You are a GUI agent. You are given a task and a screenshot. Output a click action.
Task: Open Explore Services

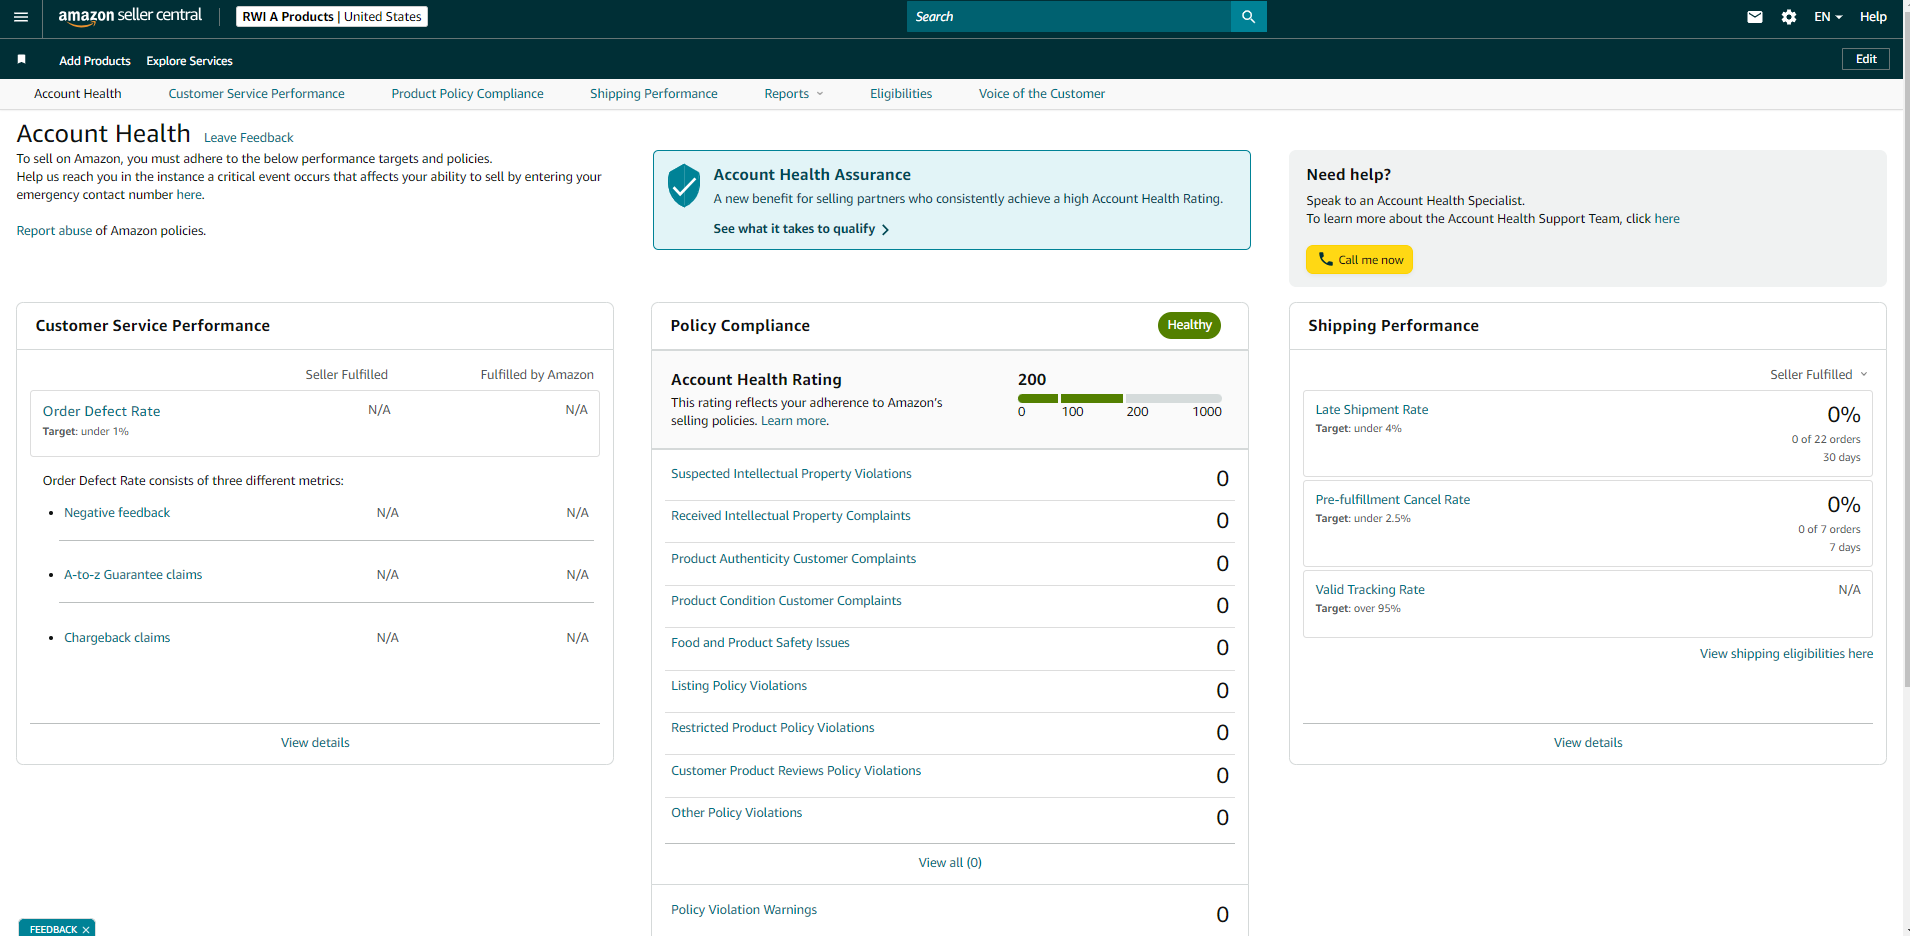point(189,61)
